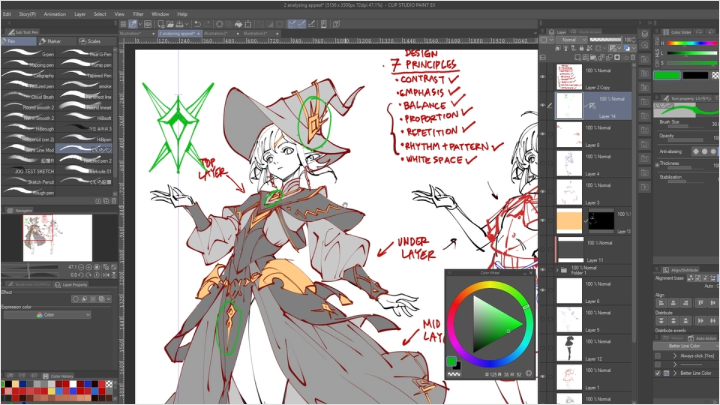Open the Window menu

pos(160,14)
